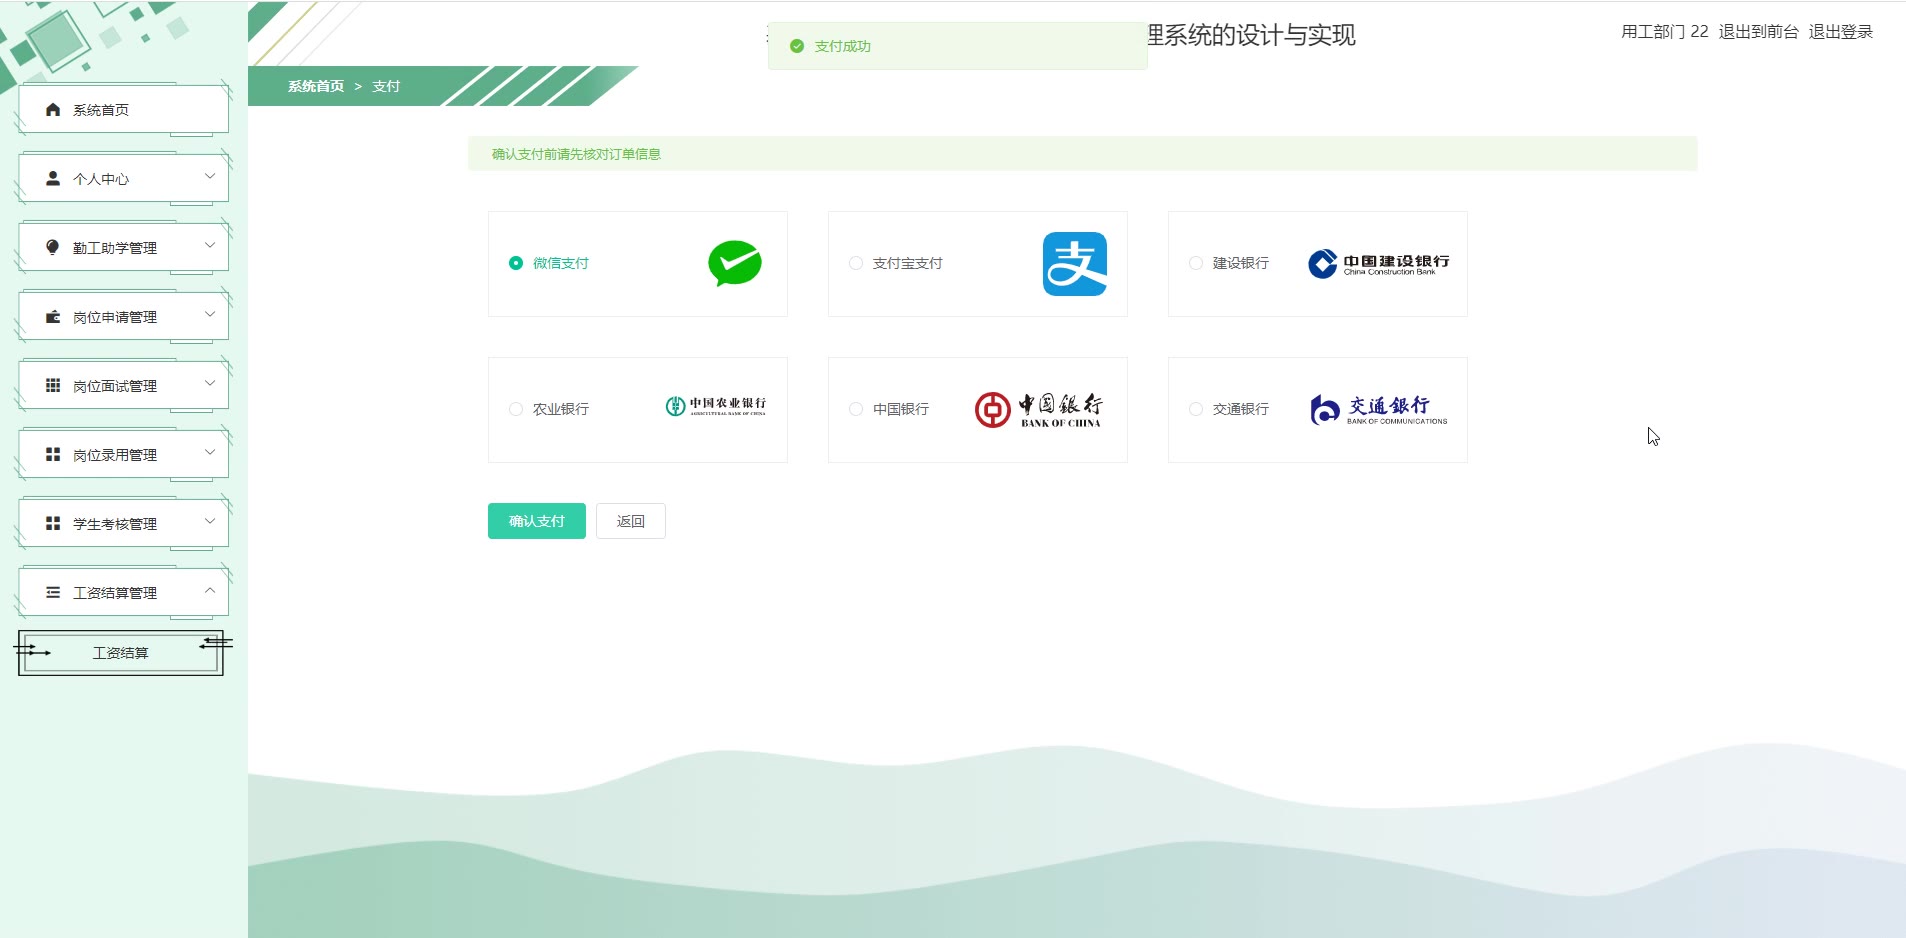Image resolution: width=1906 pixels, height=938 pixels.
Task: Open the 个人中心 sidebar menu
Action: [123, 179]
